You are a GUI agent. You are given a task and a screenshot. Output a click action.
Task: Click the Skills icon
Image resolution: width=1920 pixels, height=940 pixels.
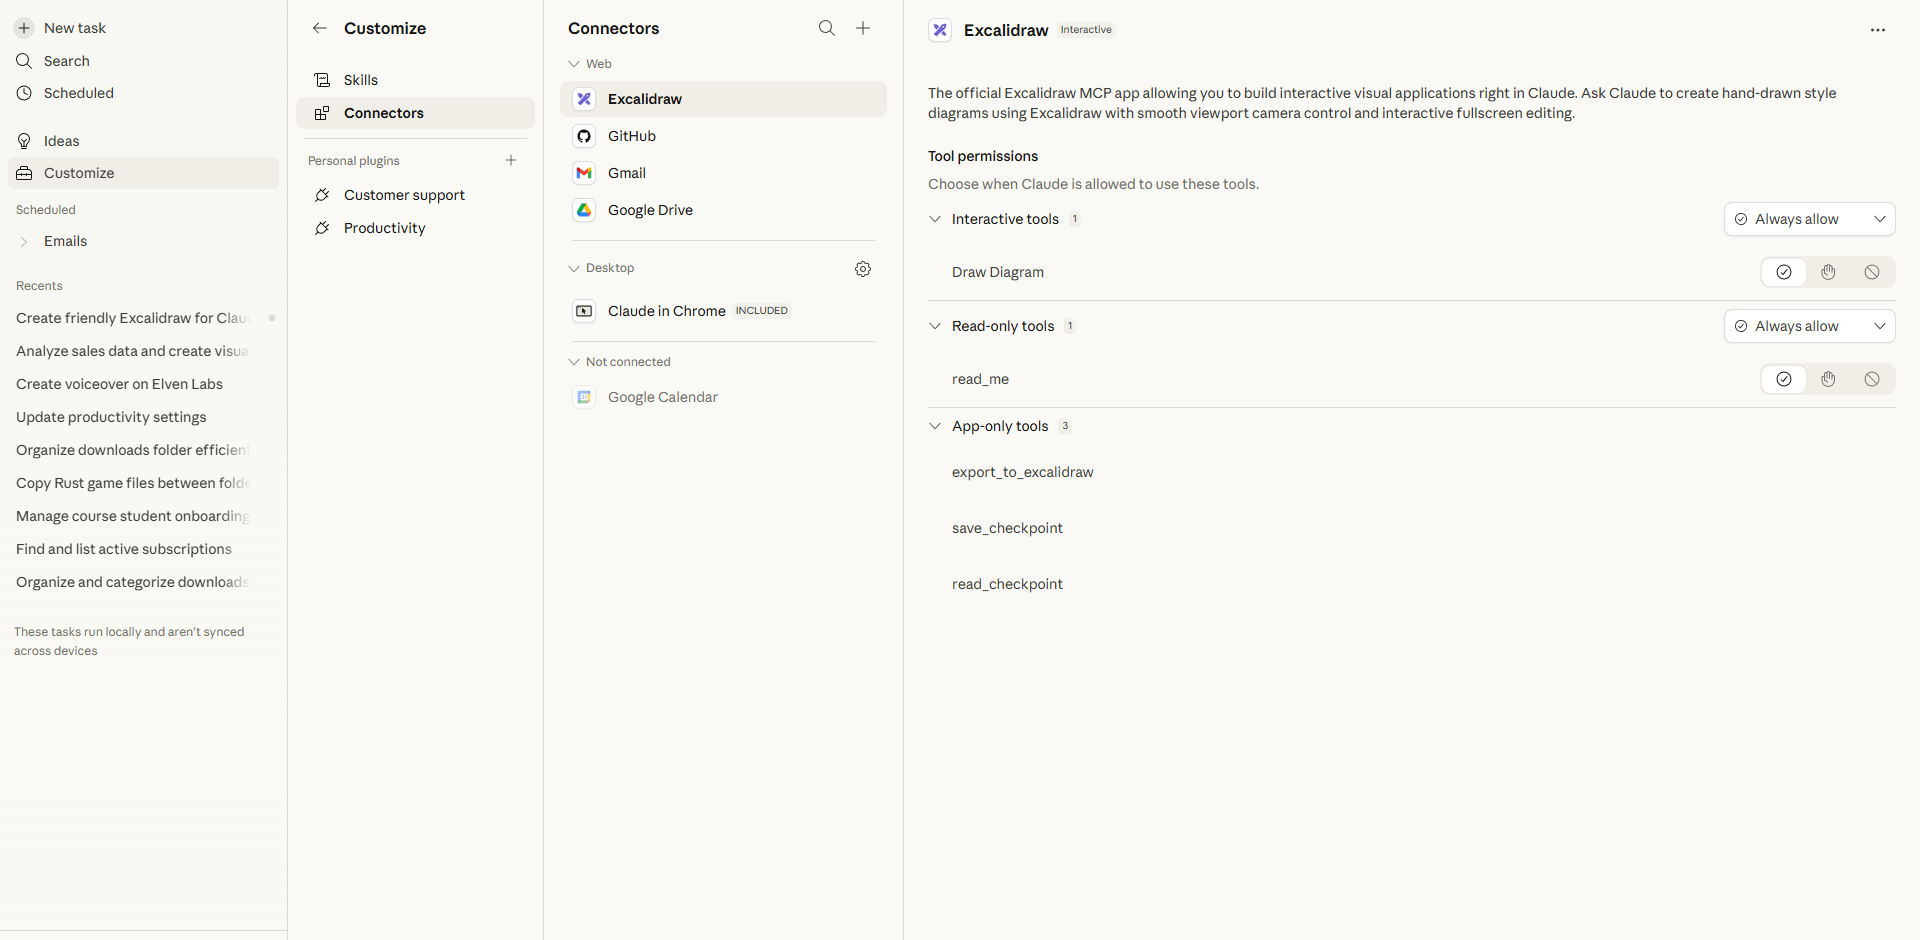[x=322, y=80]
